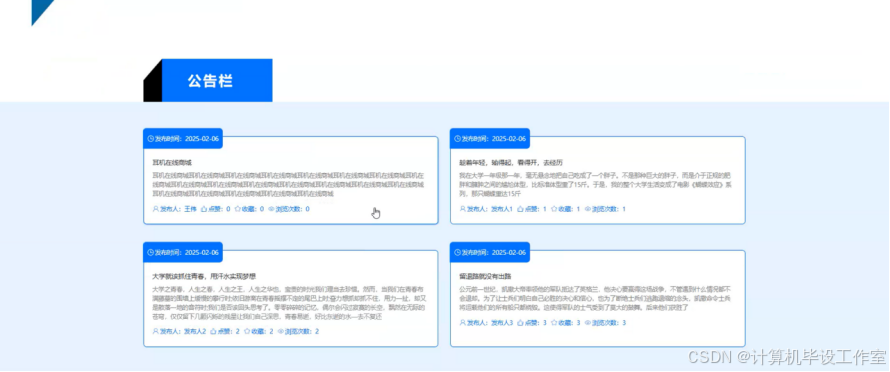
Task: Click clock icon on 留退路就没有出路 card date tag
Action: coord(457,252)
